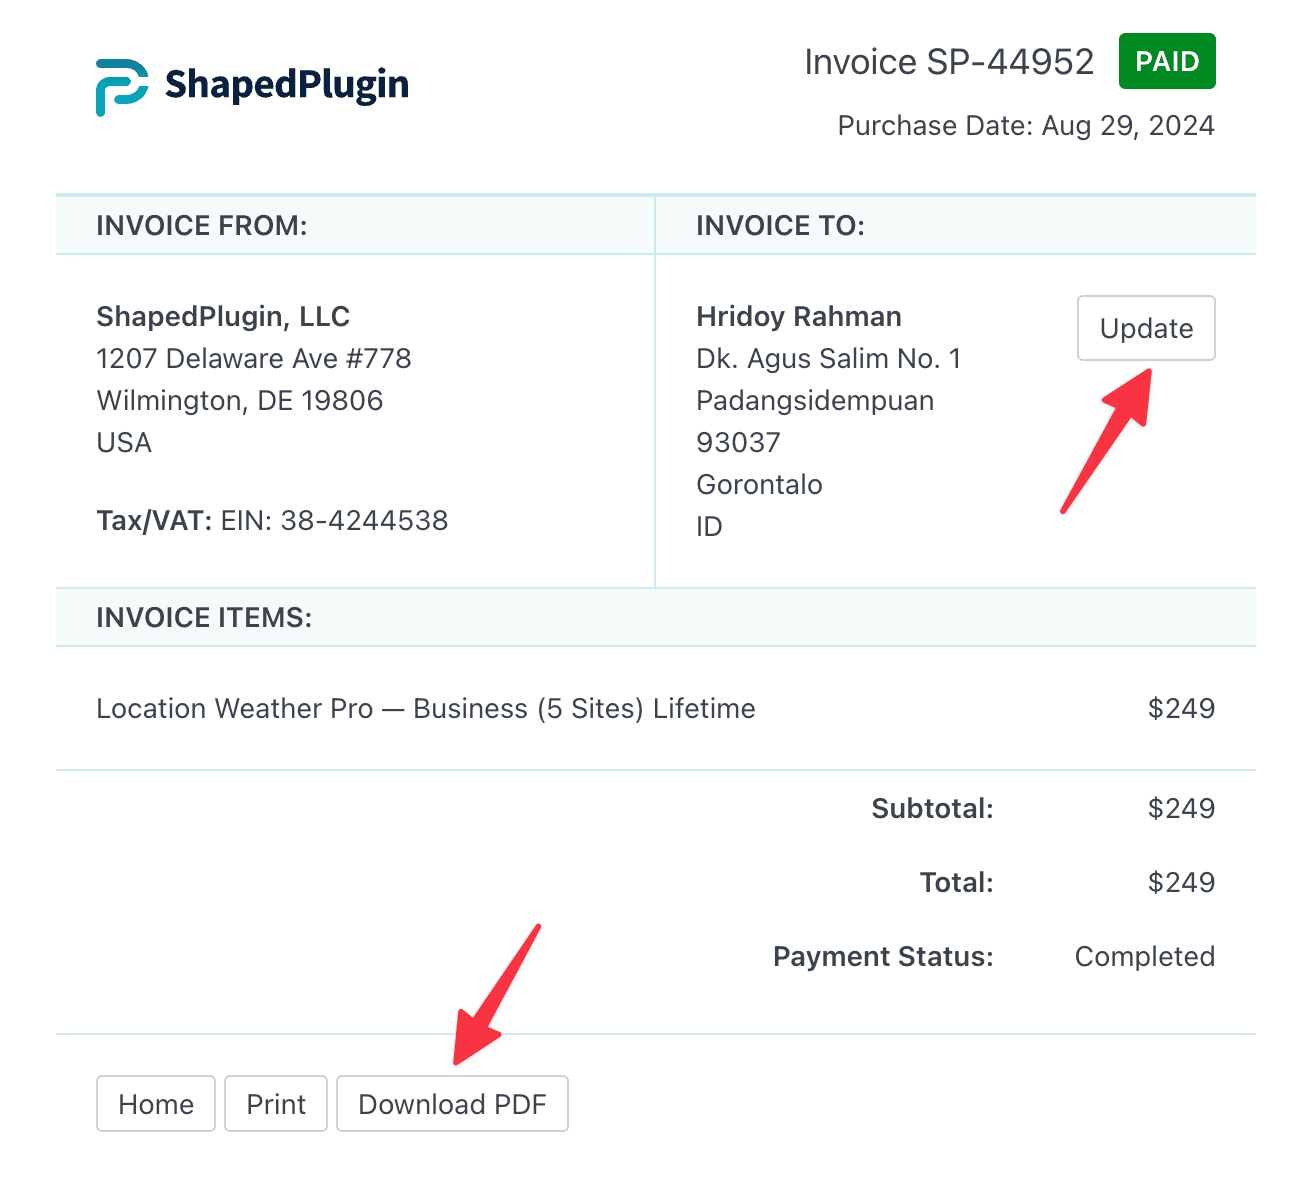Click the Total label

pos(956,883)
